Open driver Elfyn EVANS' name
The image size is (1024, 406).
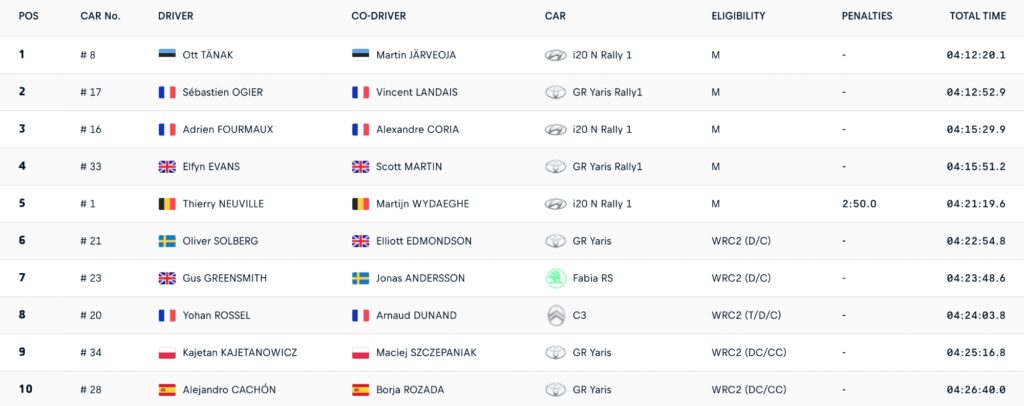(212, 166)
